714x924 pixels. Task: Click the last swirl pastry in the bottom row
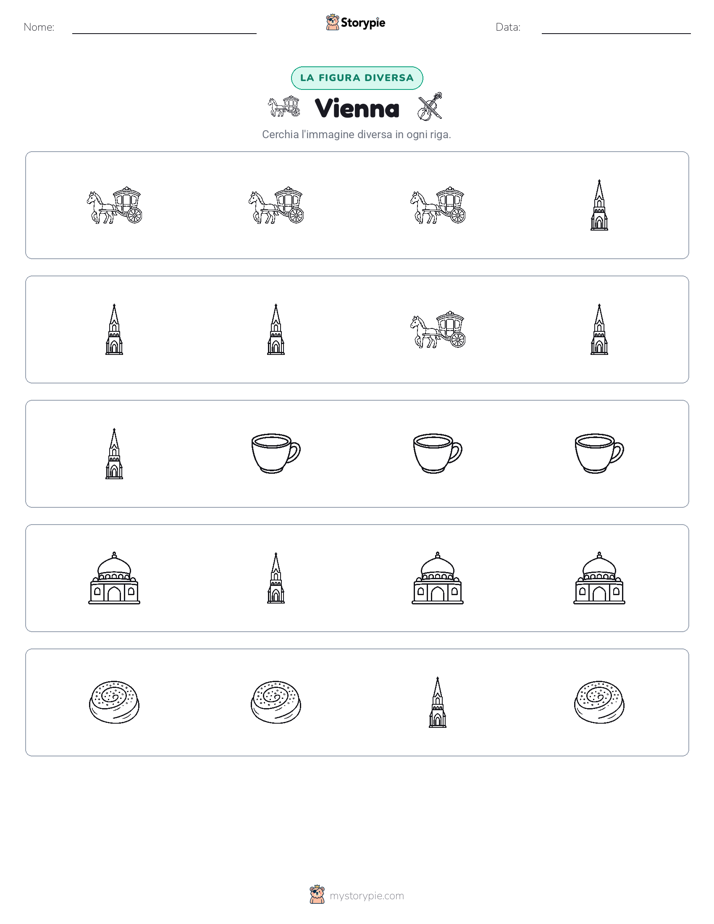[x=599, y=702]
